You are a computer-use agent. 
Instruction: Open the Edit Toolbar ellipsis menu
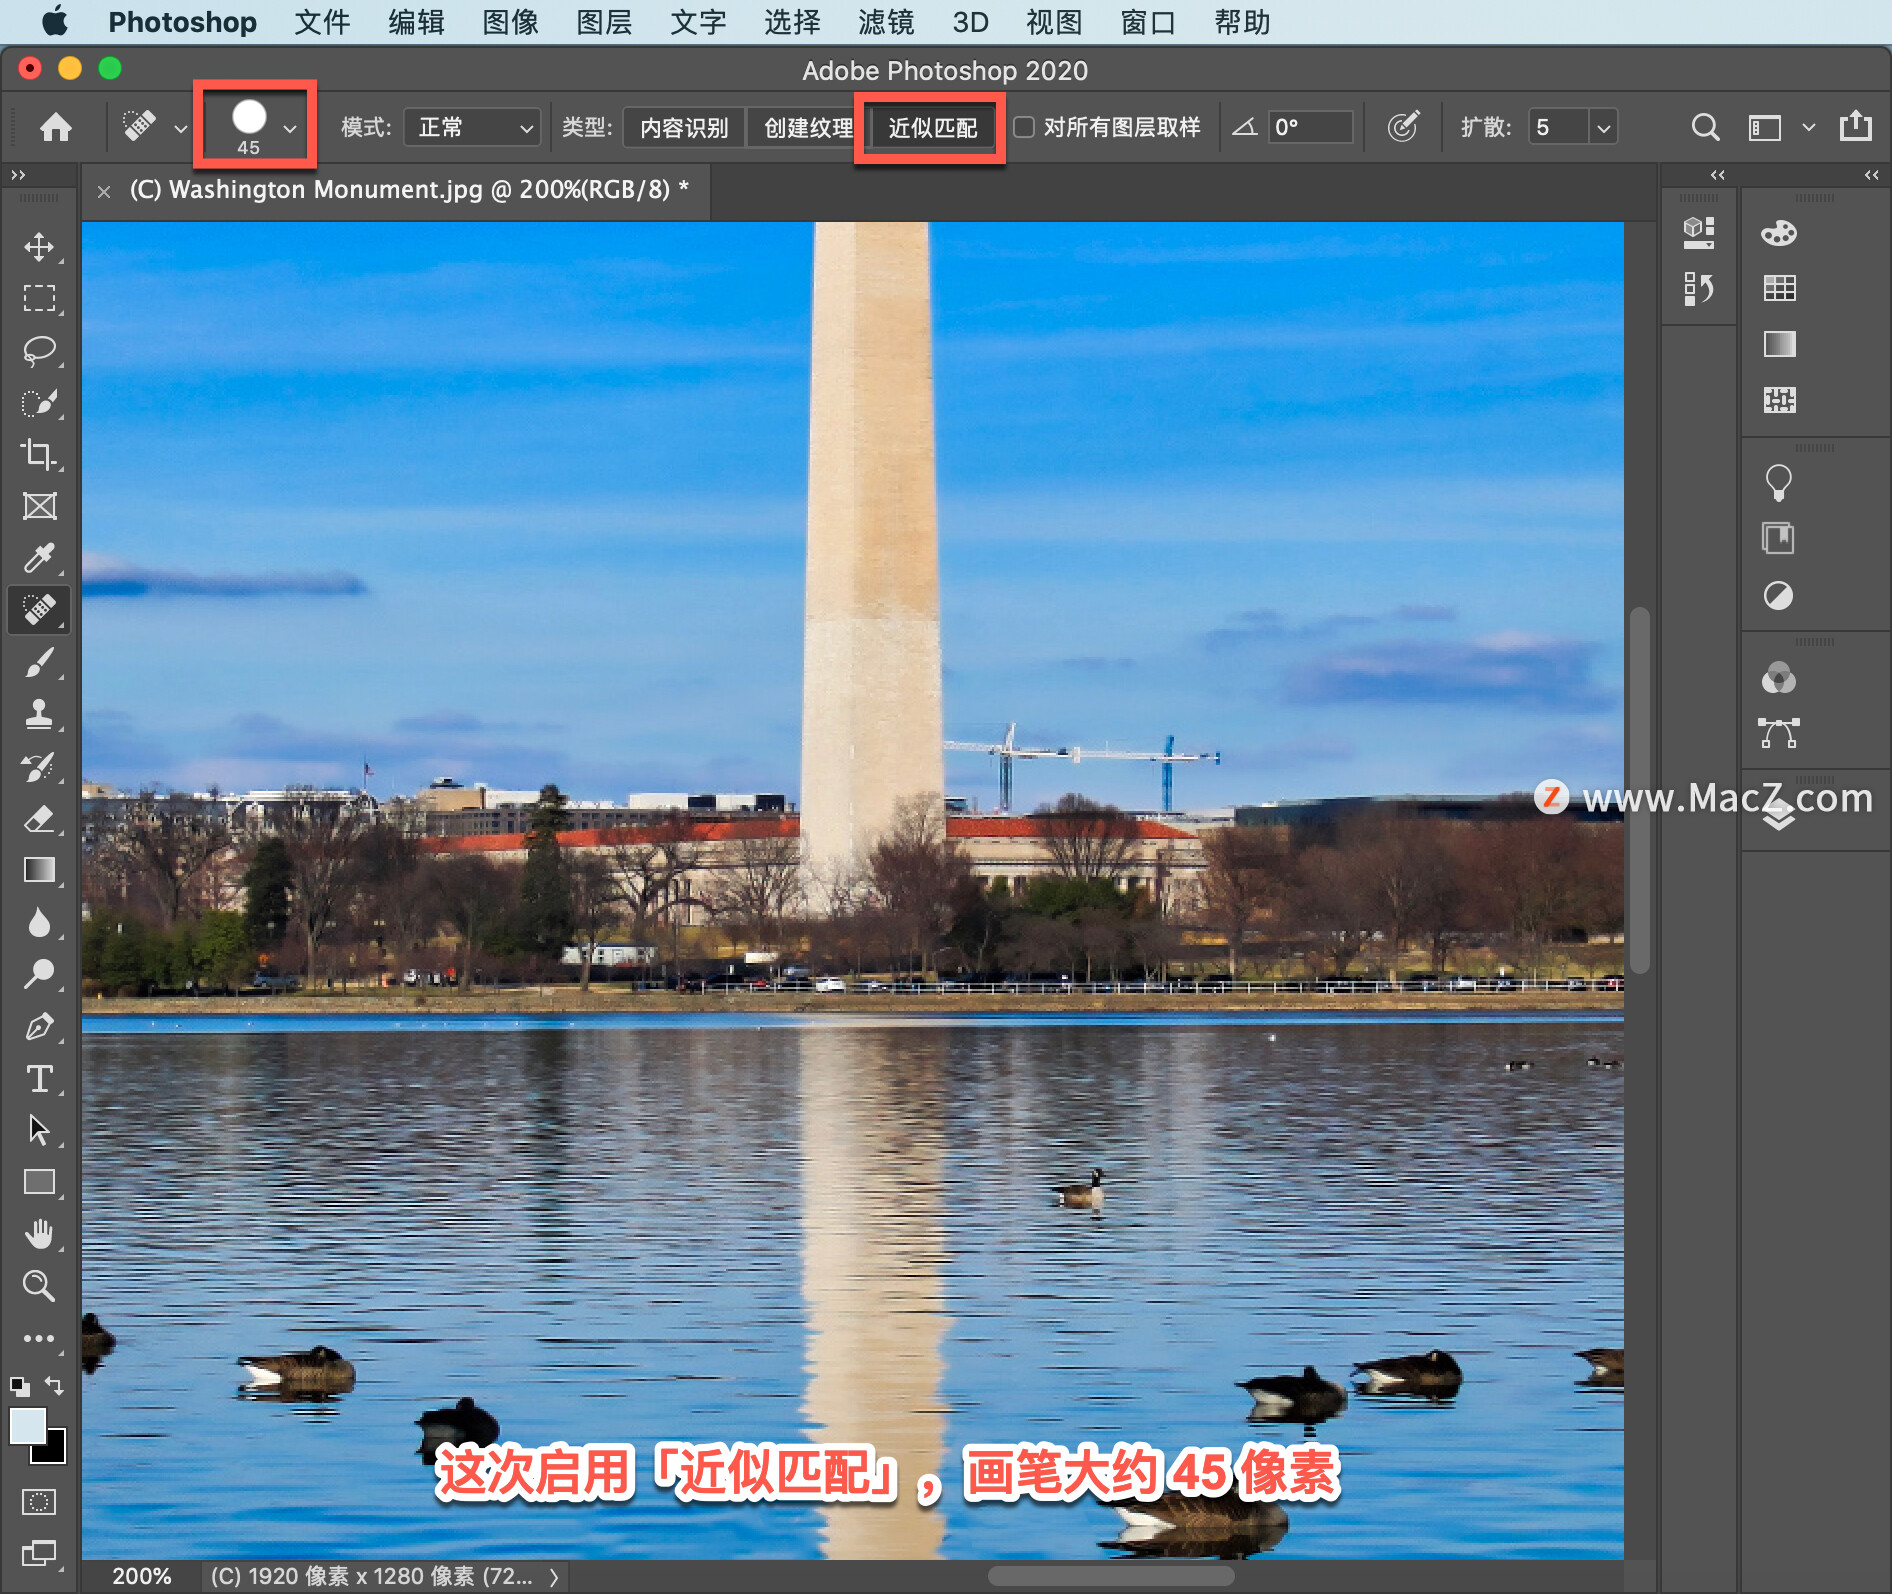pos(39,1338)
